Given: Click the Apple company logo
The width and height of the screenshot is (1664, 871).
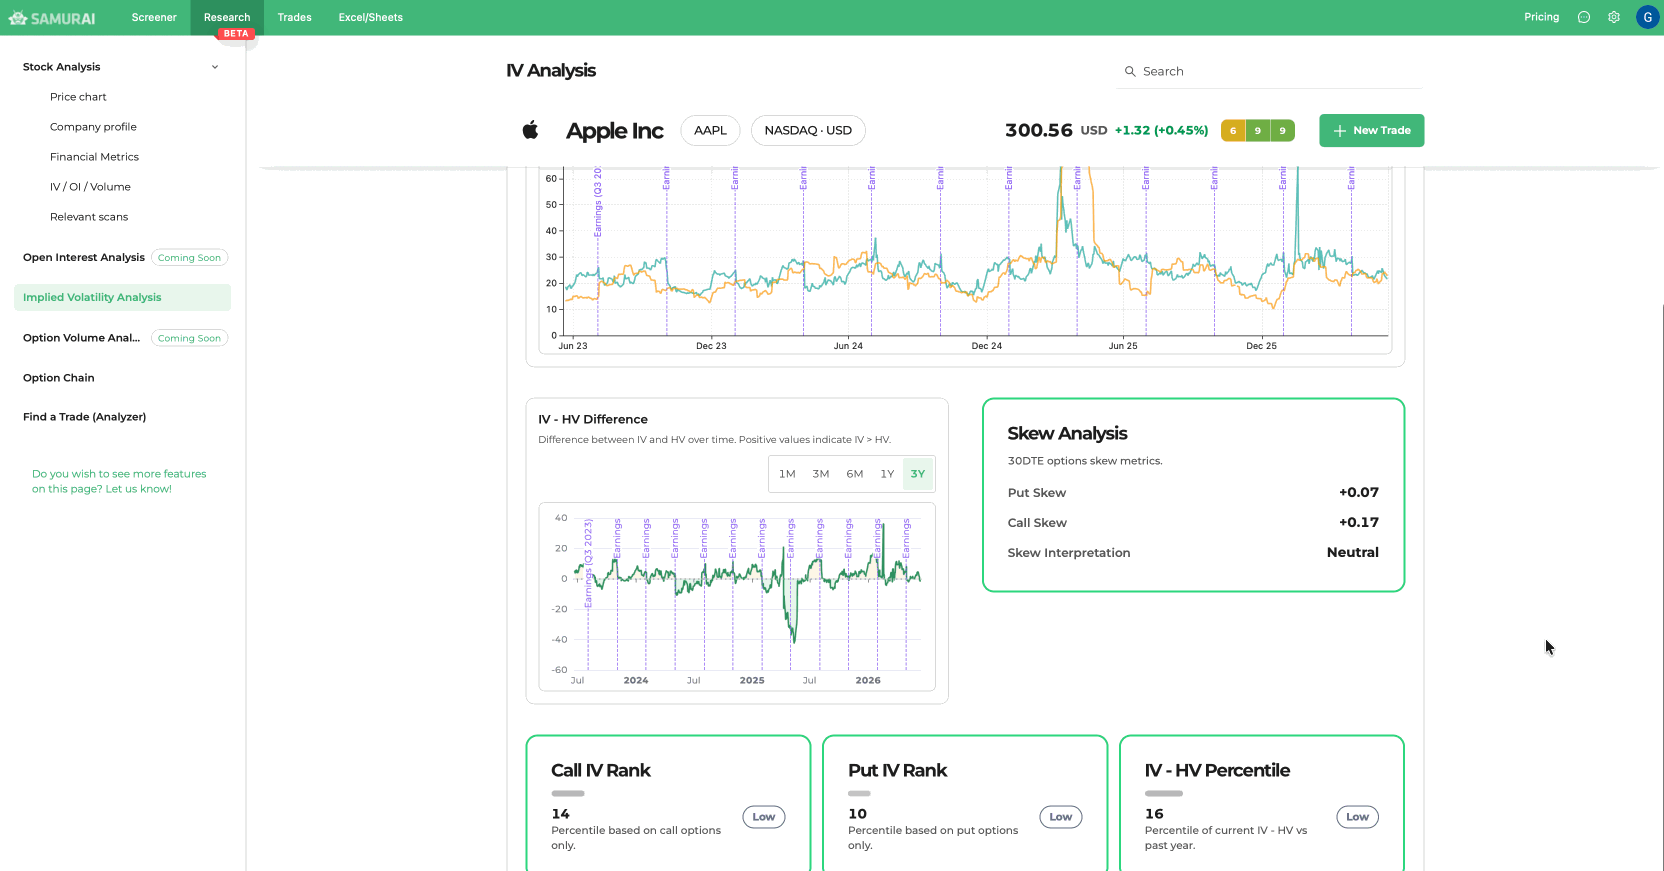Looking at the screenshot, I should [x=531, y=130].
